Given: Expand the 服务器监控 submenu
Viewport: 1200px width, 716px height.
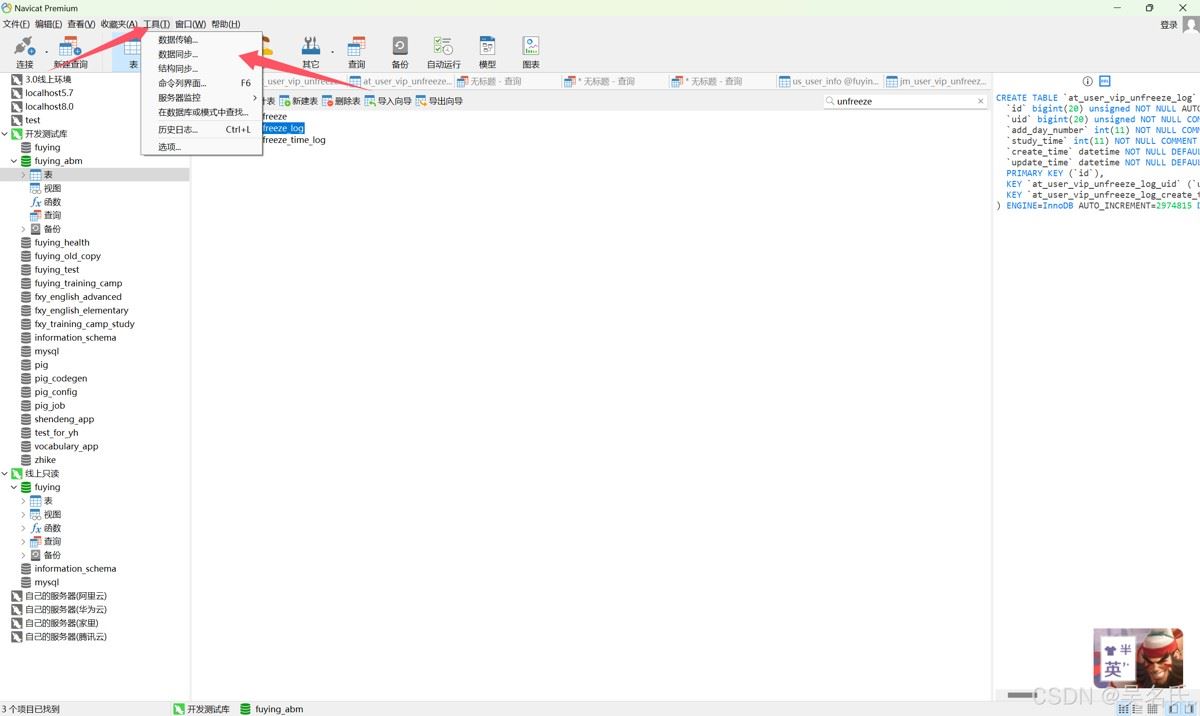Looking at the screenshot, I should [202, 97].
